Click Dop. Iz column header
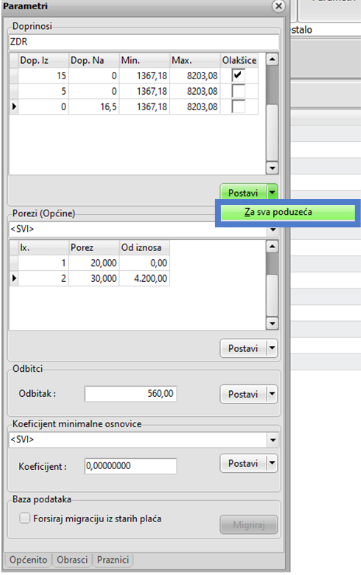Screen dimensions: 361x575 (x=43, y=61)
